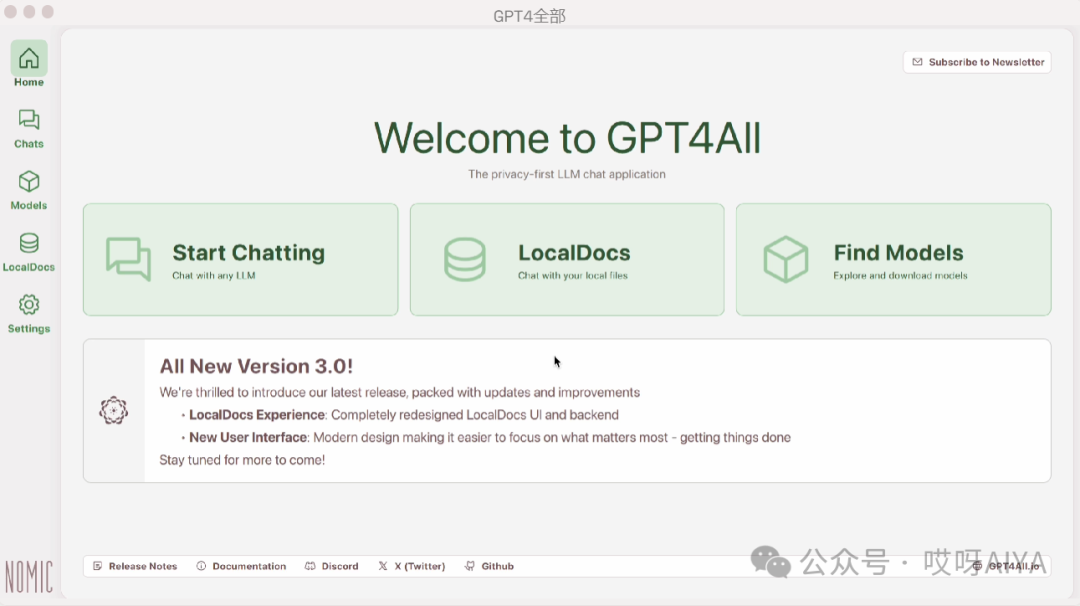This screenshot has height=606, width=1080.
Task: Join the Discord link
Action: 332,566
